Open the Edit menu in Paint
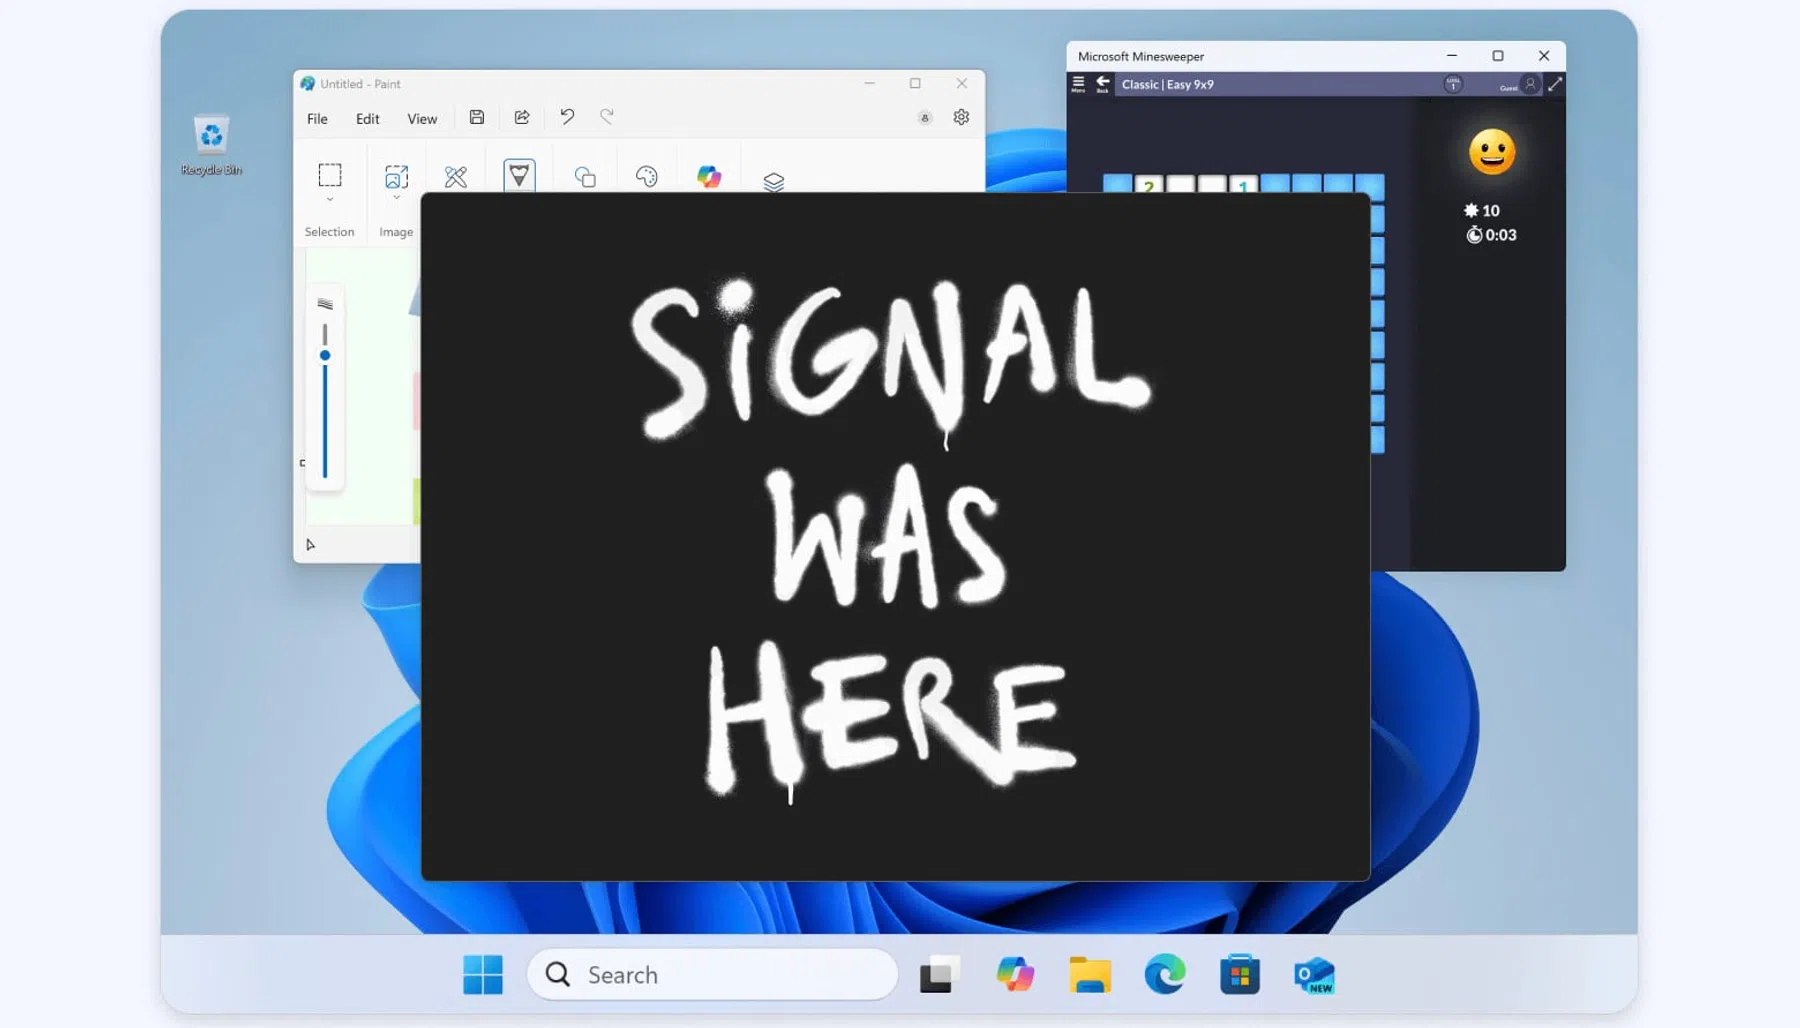 367,119
